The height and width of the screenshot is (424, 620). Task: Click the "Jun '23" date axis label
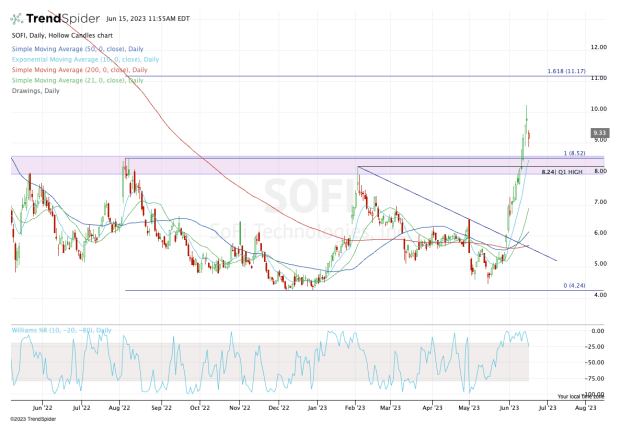click(x=509, y=408)
